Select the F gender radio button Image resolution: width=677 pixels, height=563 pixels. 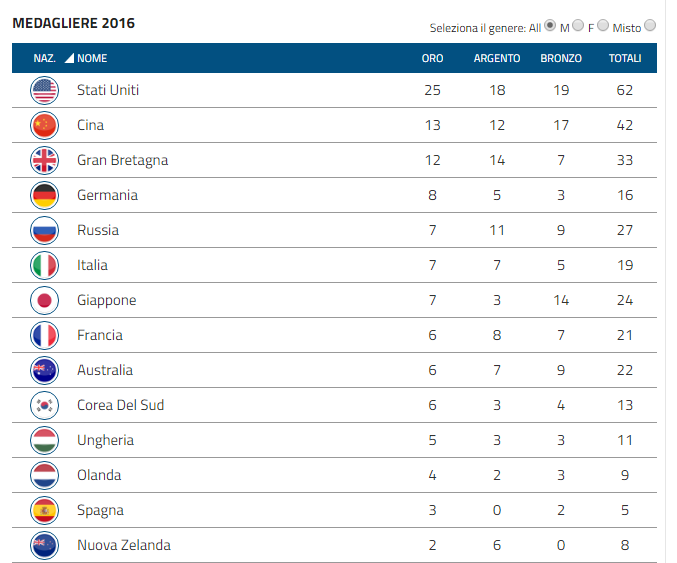[603, 25]
